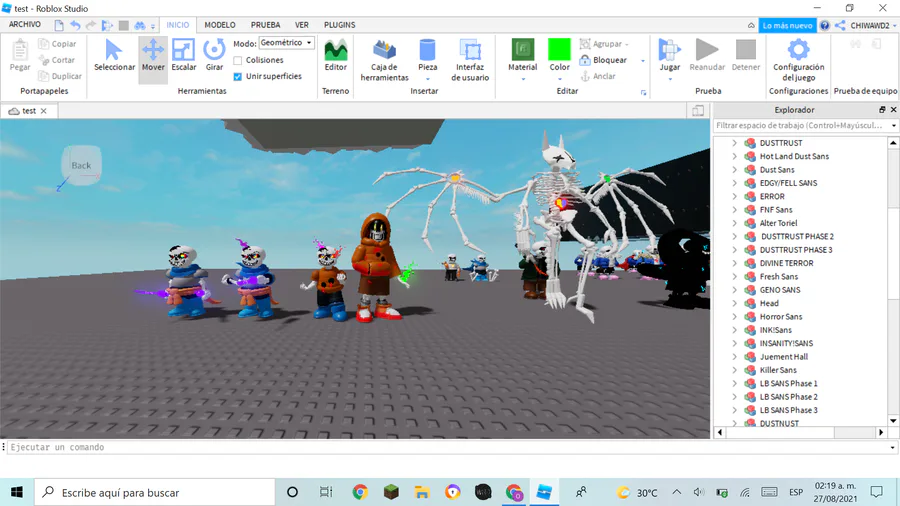Select the INICIO ribbon tab
The image size is (900, 506).
pos(177,25)
